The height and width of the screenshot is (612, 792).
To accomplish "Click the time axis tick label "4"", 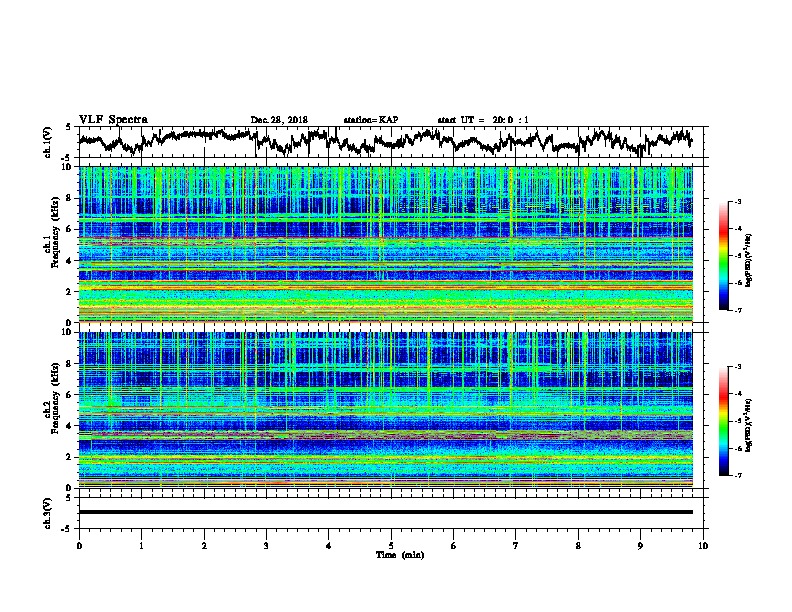I will tap(329, 546).
